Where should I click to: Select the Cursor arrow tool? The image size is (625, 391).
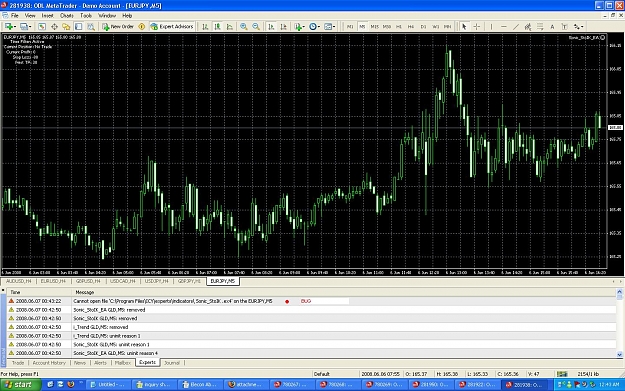click(464, 26)
